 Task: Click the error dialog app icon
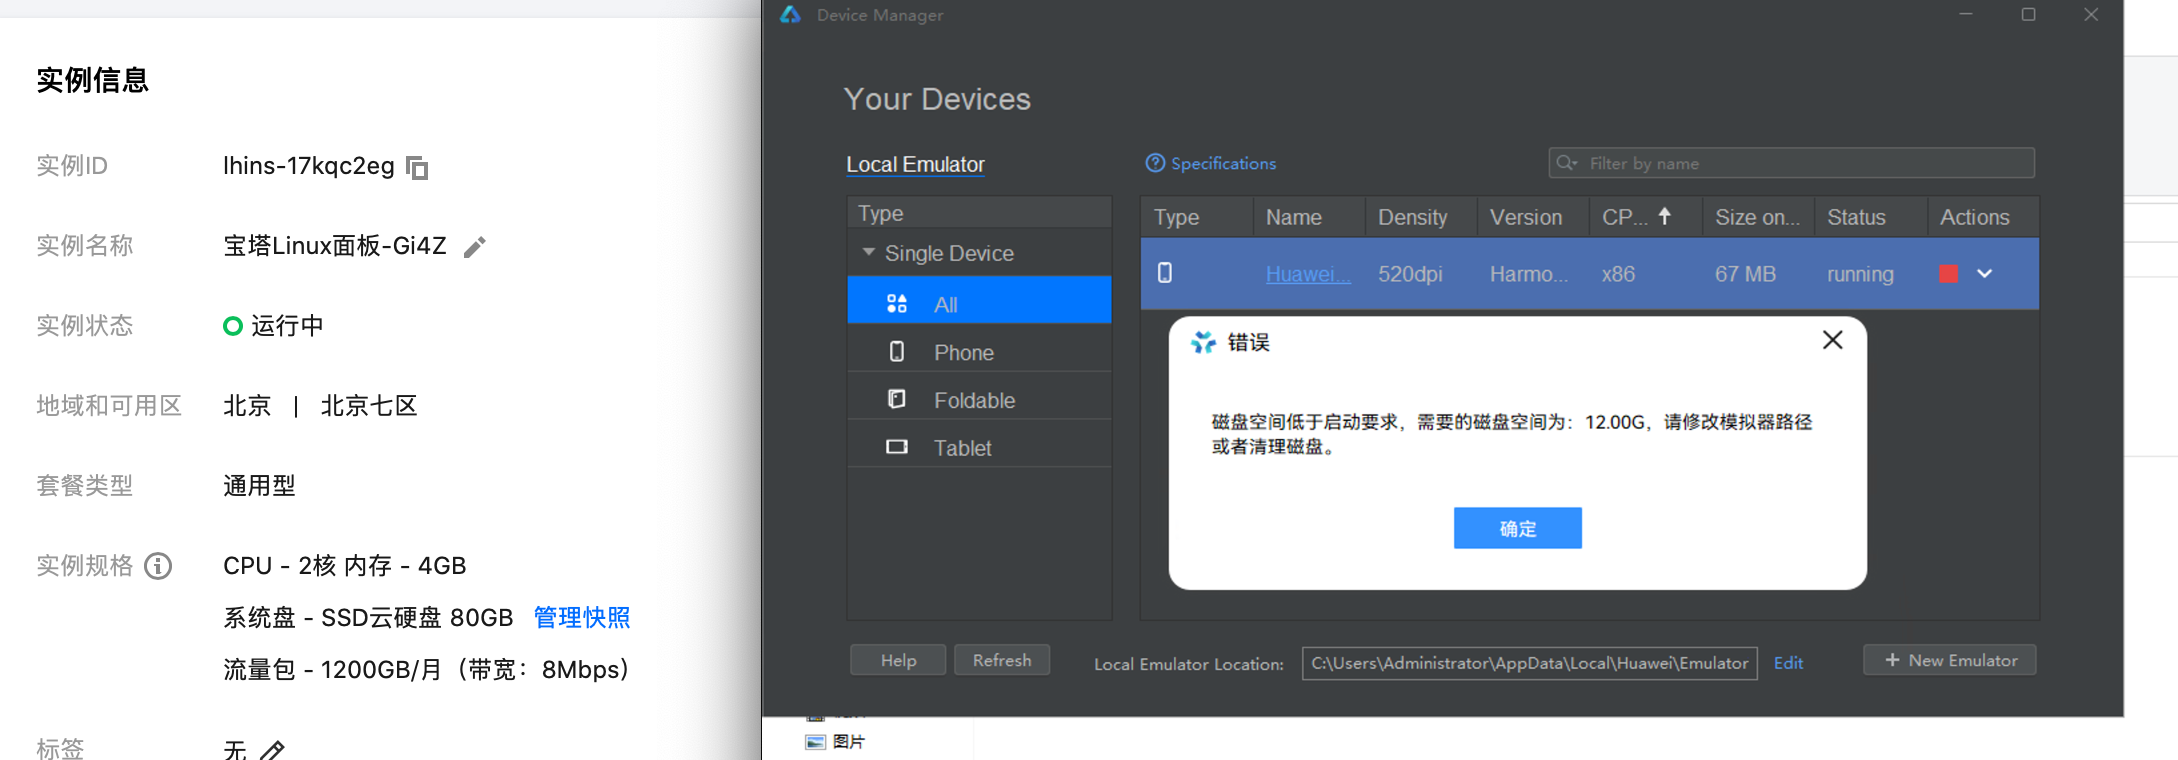1204,342
